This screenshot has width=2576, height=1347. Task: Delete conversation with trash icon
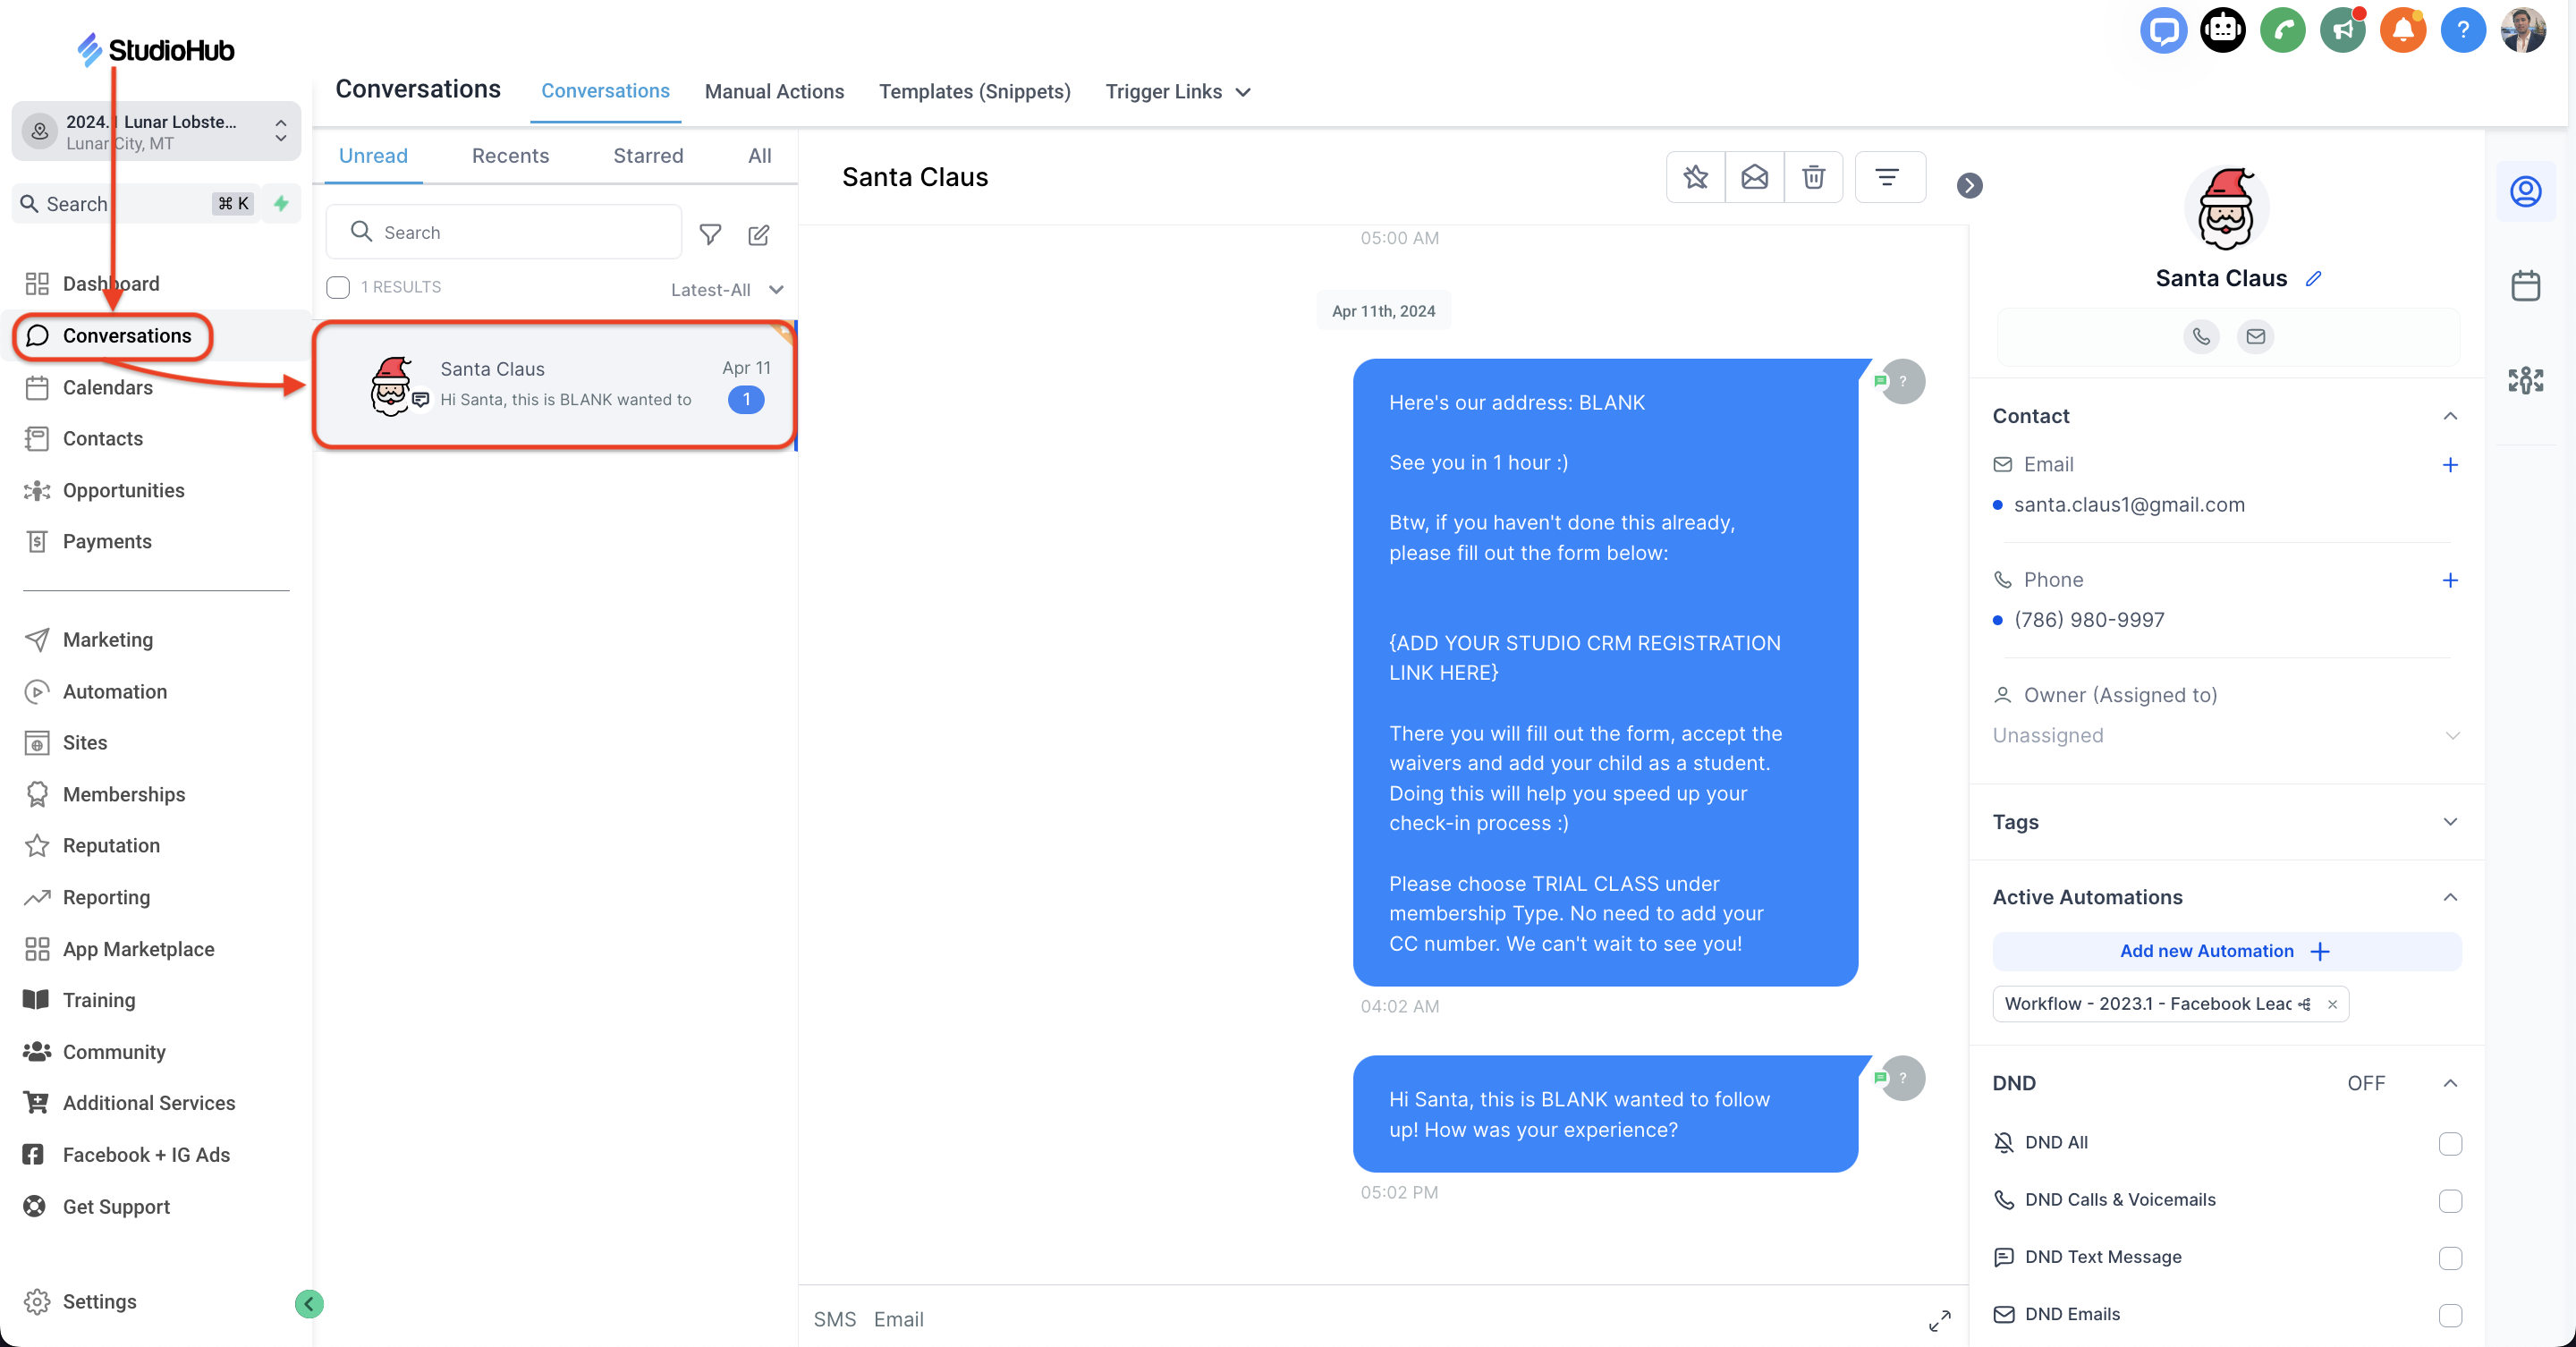(x=1813, y=177)
